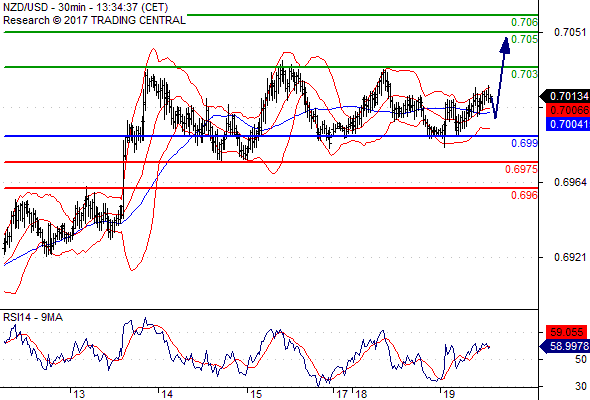
Task: Click the red horizontal support line at 0.696
Action: [x=271, y=188]
